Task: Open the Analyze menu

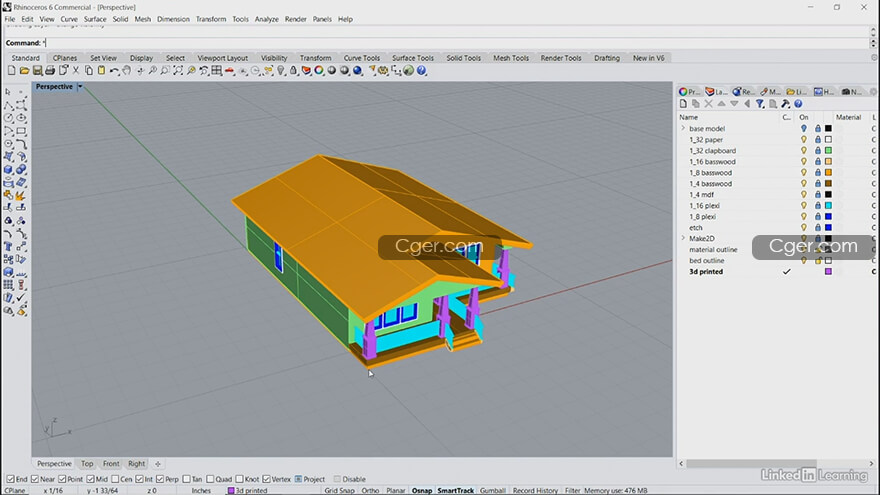Action: point(266,19)
